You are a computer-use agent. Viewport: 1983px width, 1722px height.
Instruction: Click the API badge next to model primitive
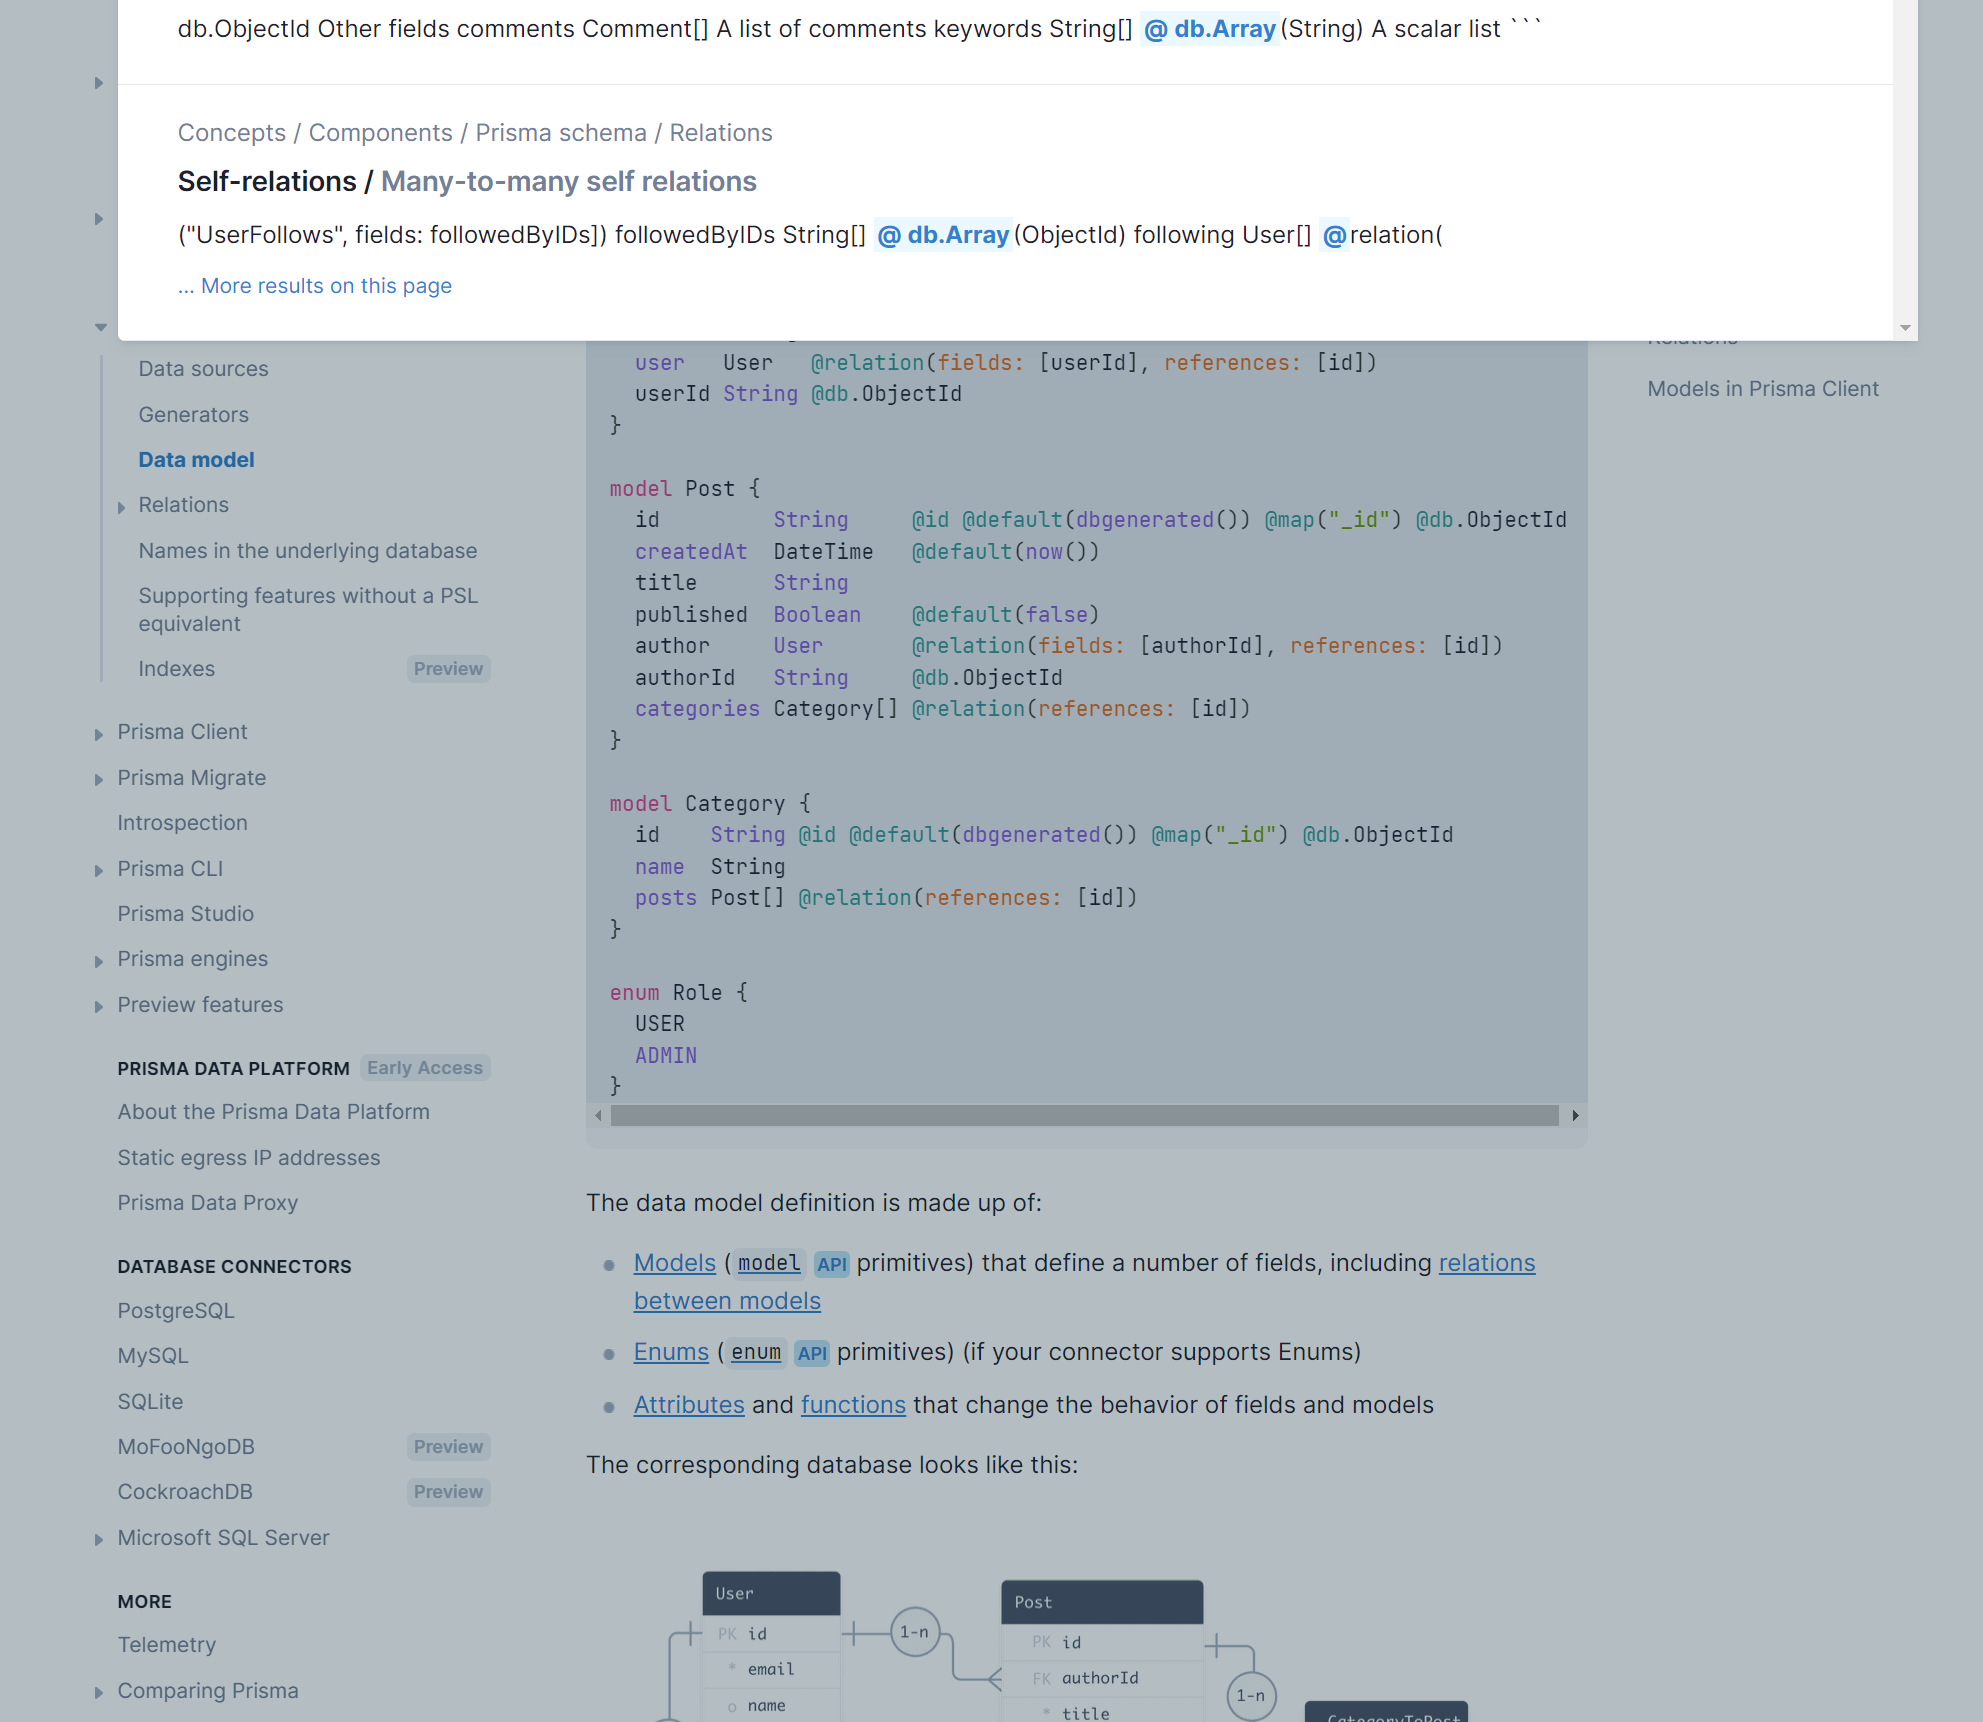[x=831, y=1263]
